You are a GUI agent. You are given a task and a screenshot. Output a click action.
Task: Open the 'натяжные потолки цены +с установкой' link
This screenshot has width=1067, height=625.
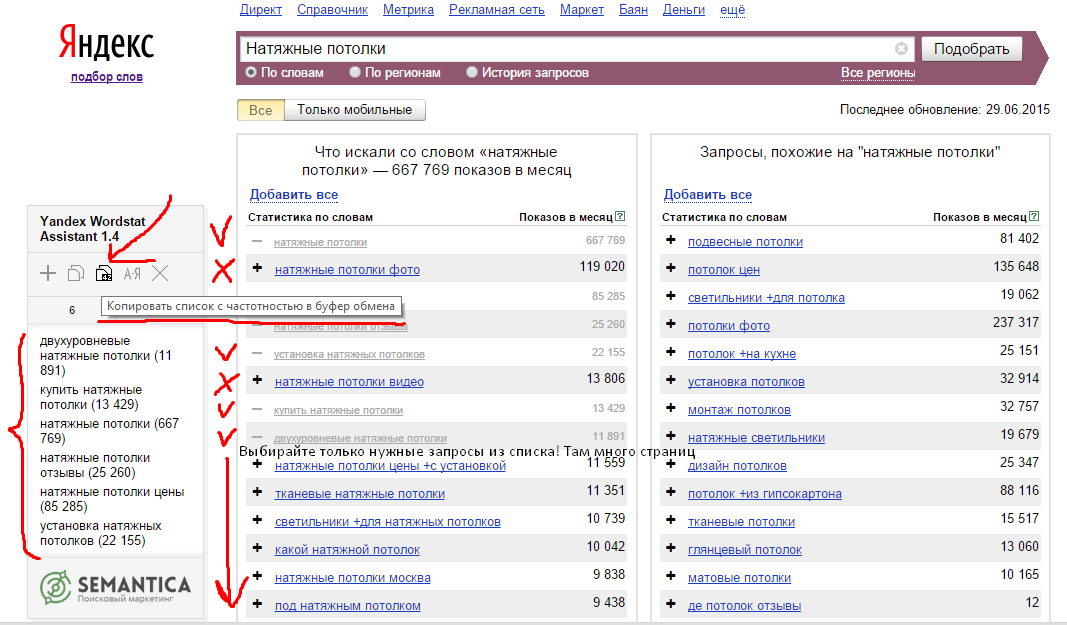click(391, 466)
